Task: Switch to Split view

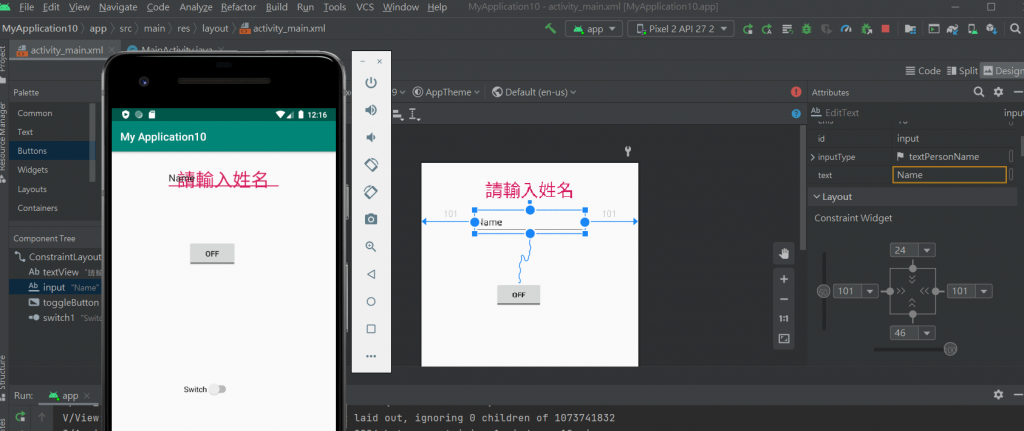Action: point(962,71)
